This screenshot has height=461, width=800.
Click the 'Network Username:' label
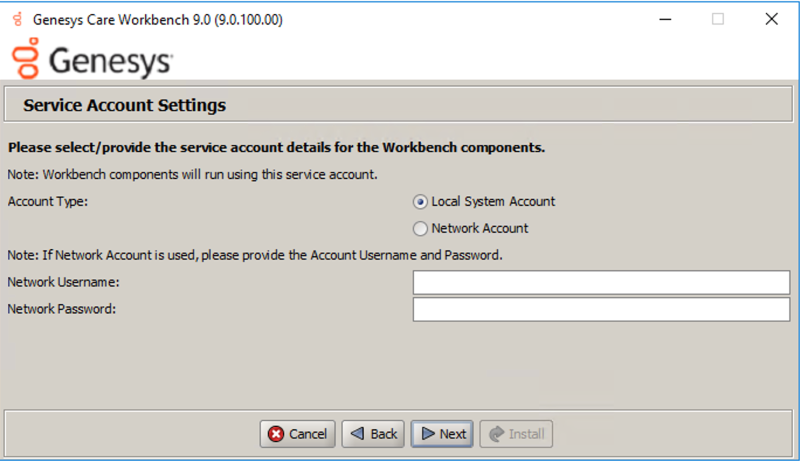(x=64, y=283)
